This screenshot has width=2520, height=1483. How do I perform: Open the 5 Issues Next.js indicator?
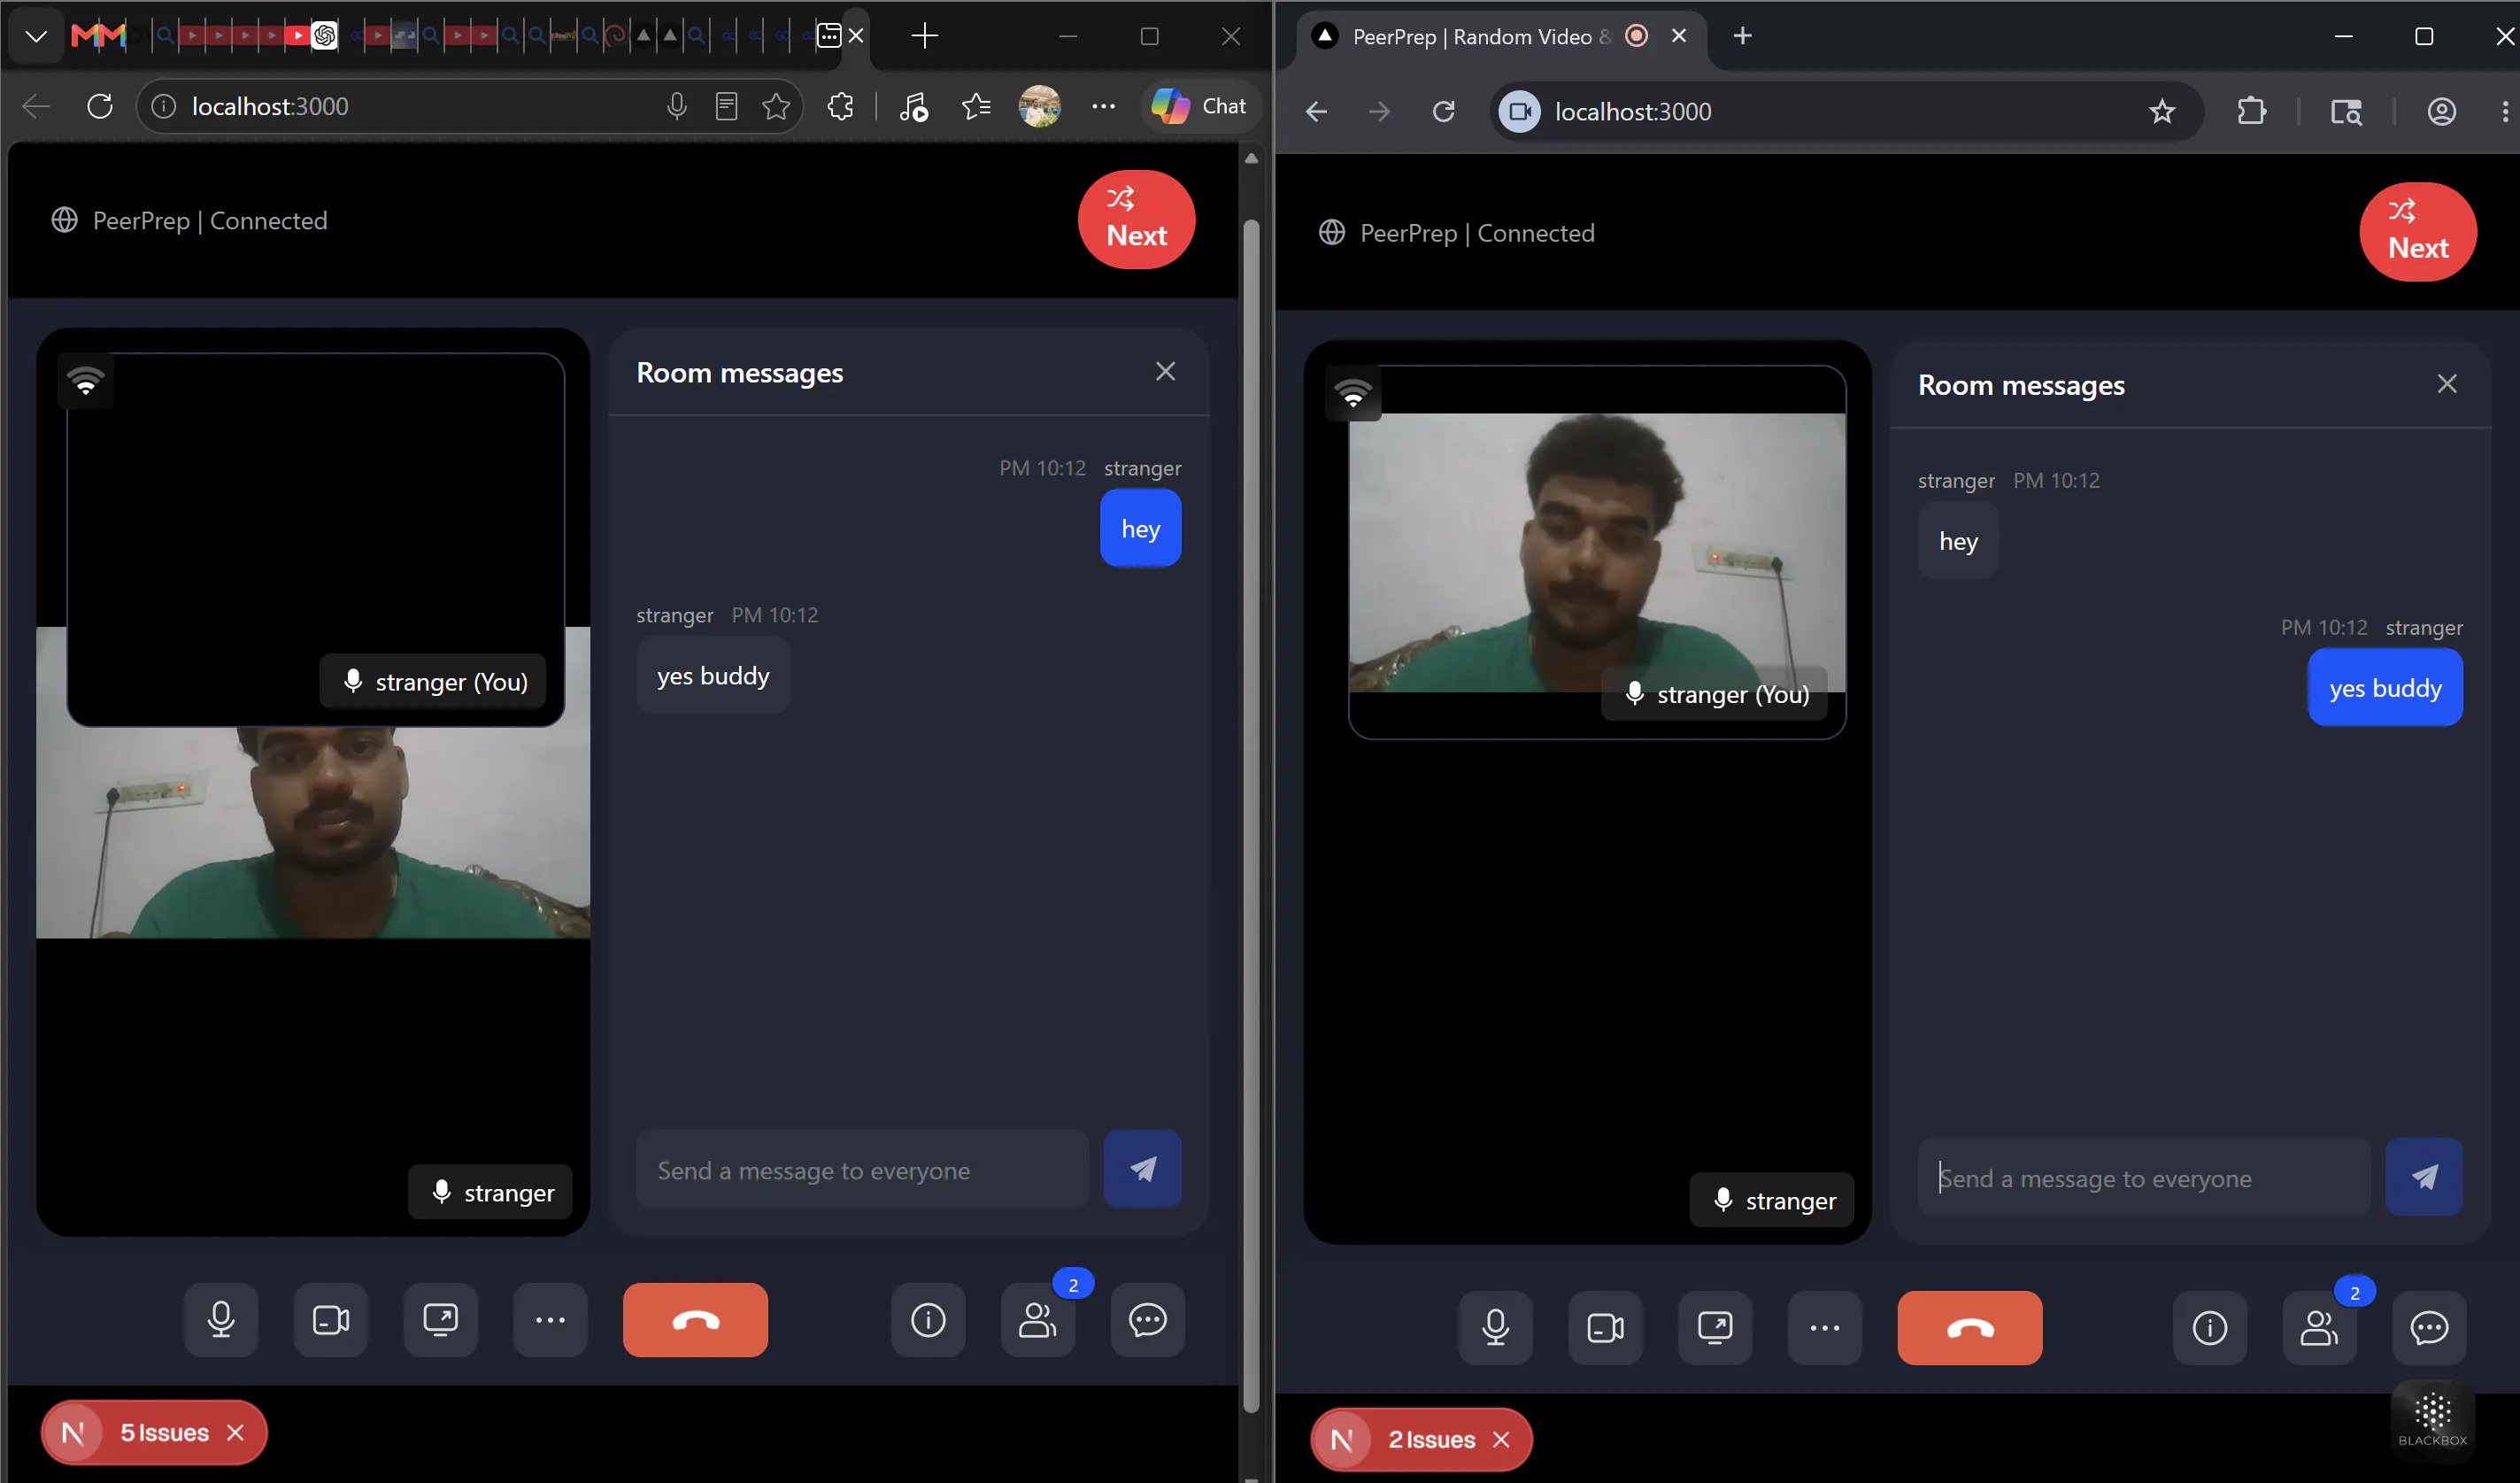[x=165, y=1433]
